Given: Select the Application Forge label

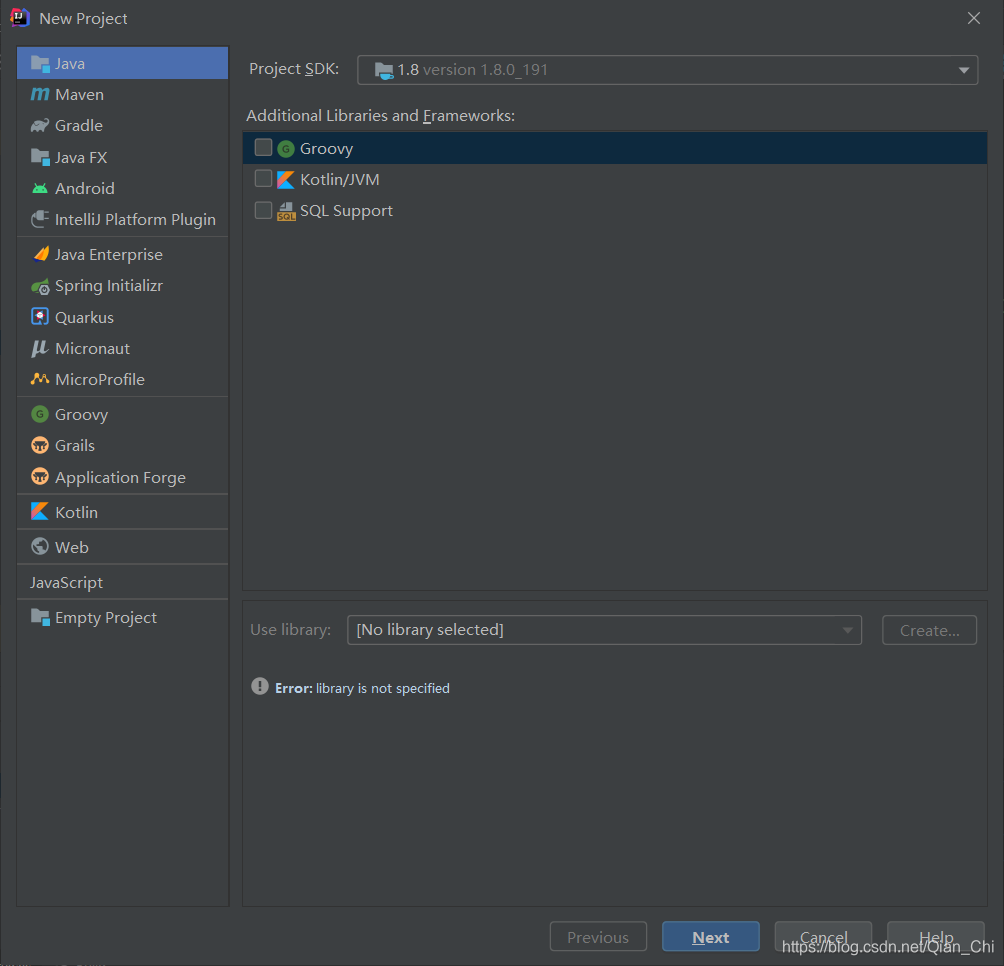Looking at the screenshot, I should [x=120, y=478].
